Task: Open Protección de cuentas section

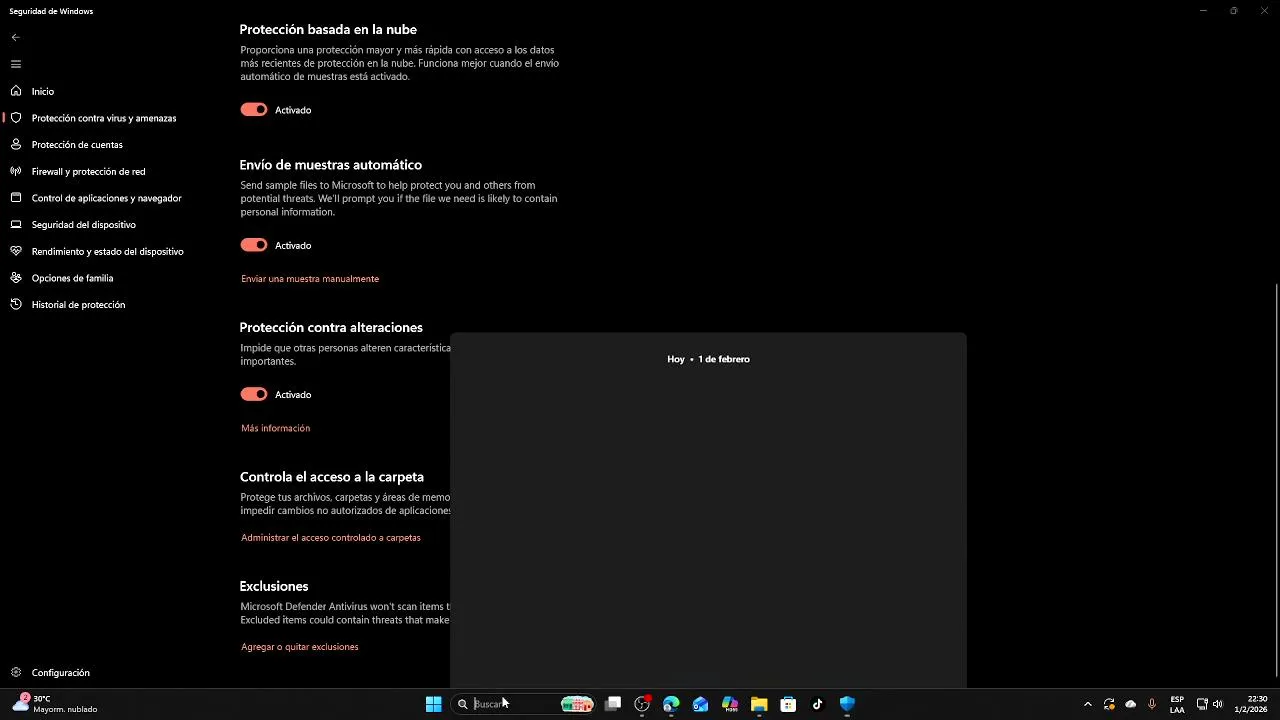Action: [77, 145]
